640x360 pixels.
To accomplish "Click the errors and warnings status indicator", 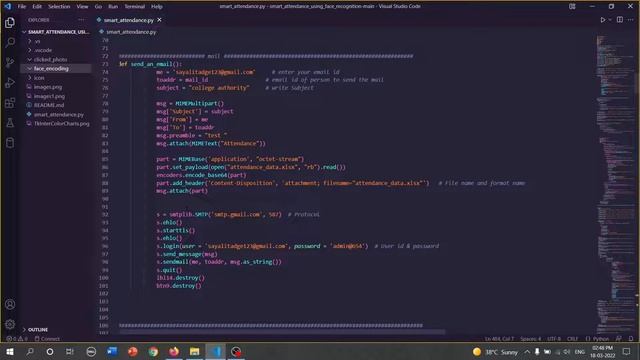I will click(17, 339).
